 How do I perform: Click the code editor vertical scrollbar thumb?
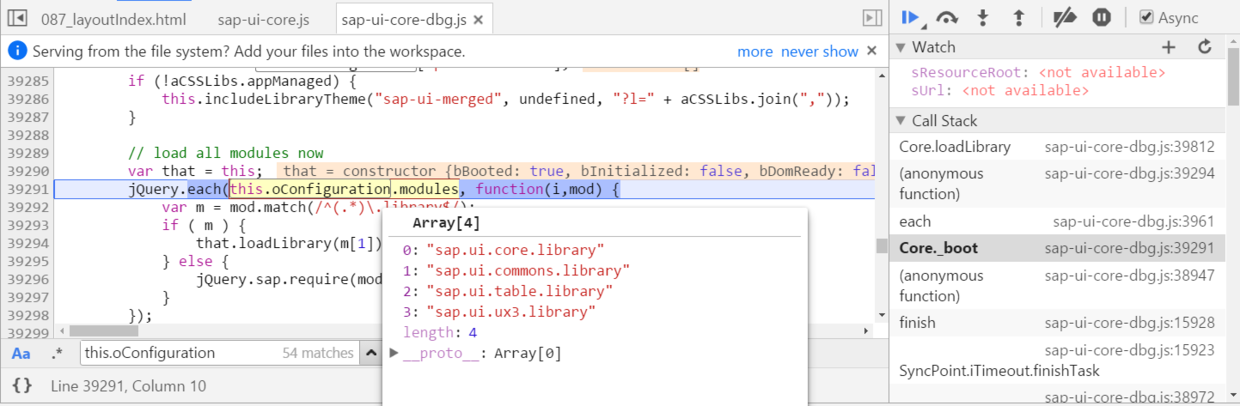pyautogui.click(x=881, y=246)
